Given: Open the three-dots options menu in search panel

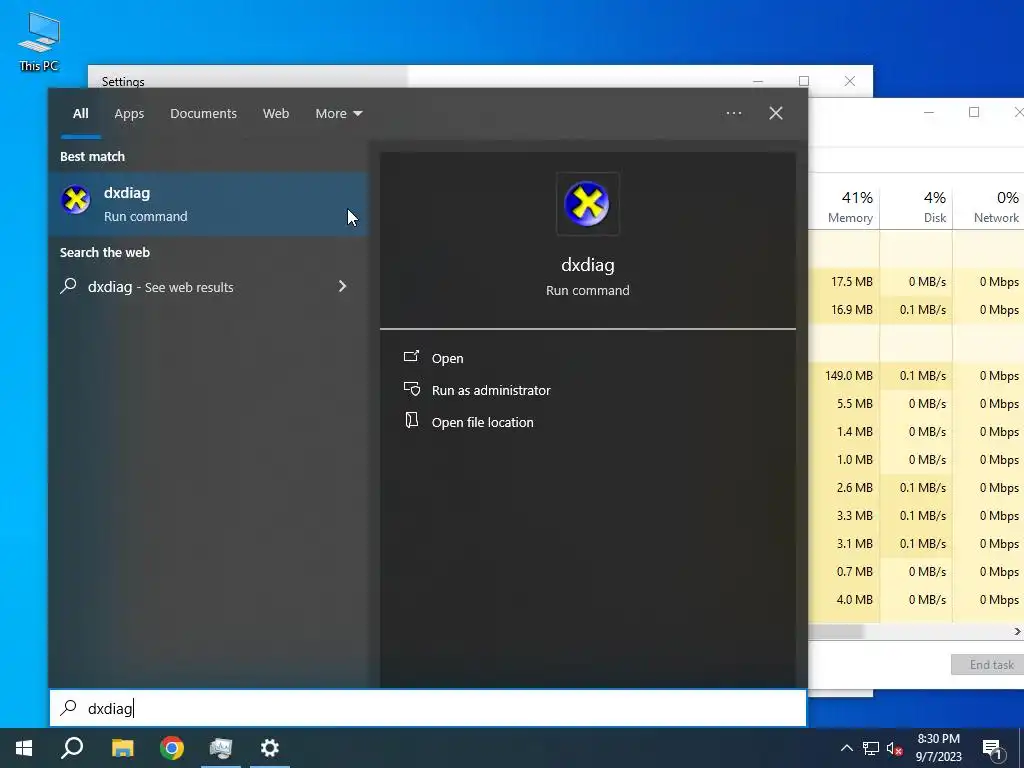Looking at the screenshot, I should point(734,113).
